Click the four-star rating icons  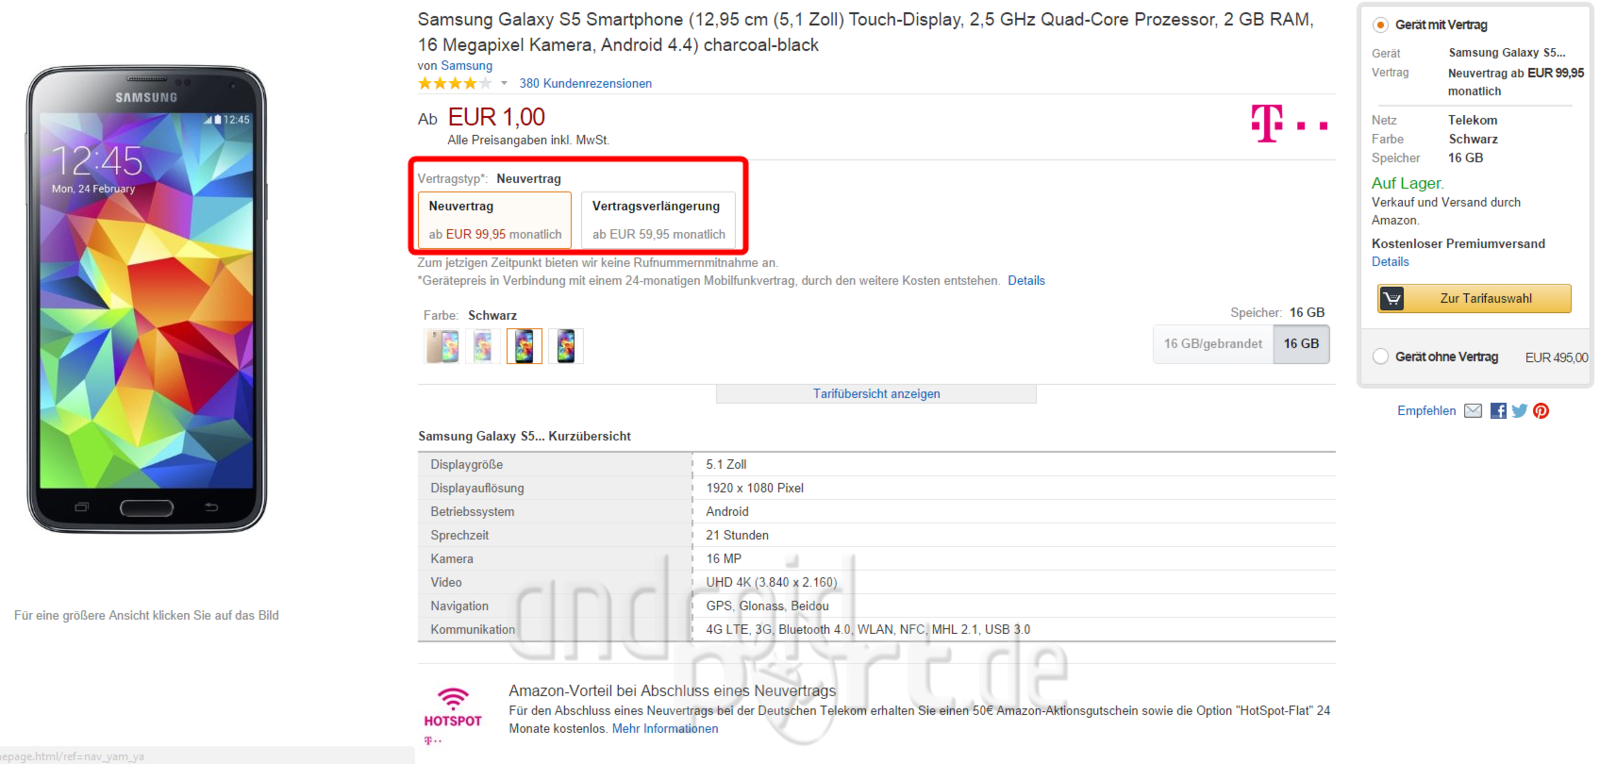pos(455,84)
